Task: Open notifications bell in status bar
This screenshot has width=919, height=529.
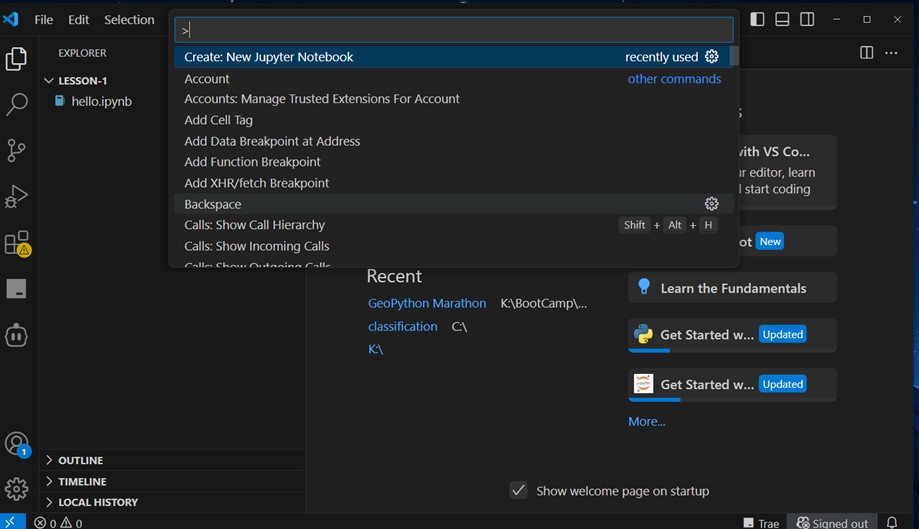Action: tap(891, 522)
